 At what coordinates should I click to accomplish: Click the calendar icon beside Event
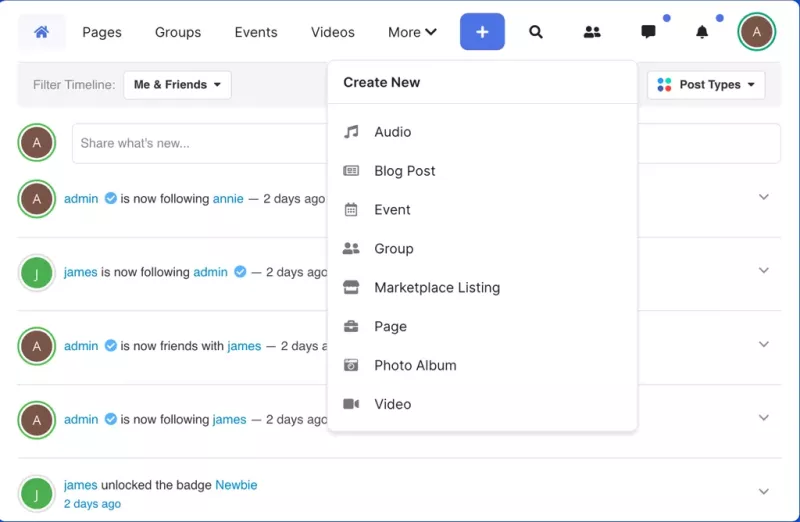351,209
